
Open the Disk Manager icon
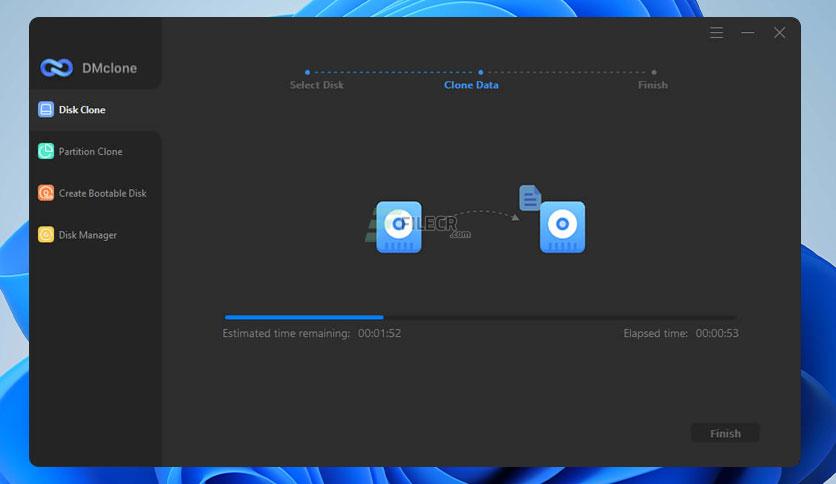pos(46,235)
